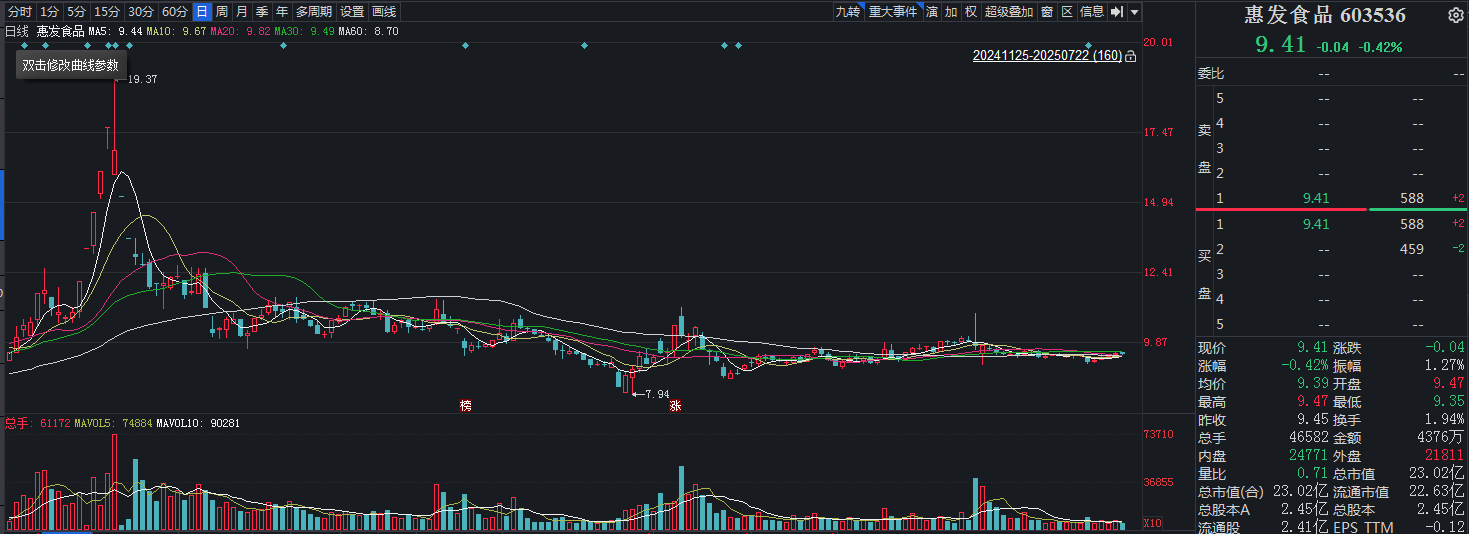The height and width of the screenshot is (534, 1469).
Task: Click the 20.01 price axis label
Action: (1157, 42)
